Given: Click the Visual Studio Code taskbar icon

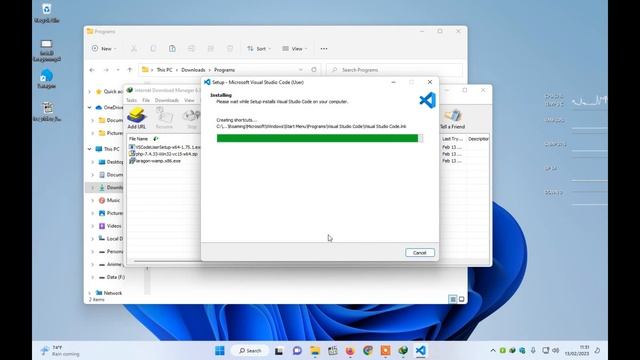Looking at the screenshot, I should tap(420, 351).
